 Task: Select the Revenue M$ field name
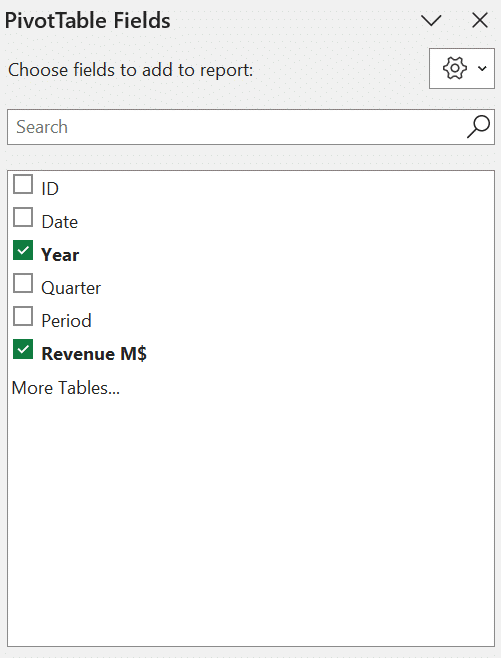[x=94, y=354]
